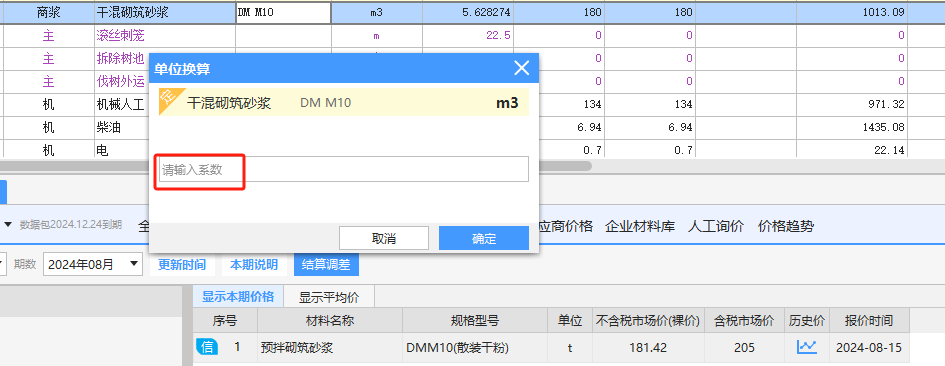Select the 干混砌筑砂浆 cell in the table
Image resolution: width=945 pixels, height=366 pixels.
(165, 12)
